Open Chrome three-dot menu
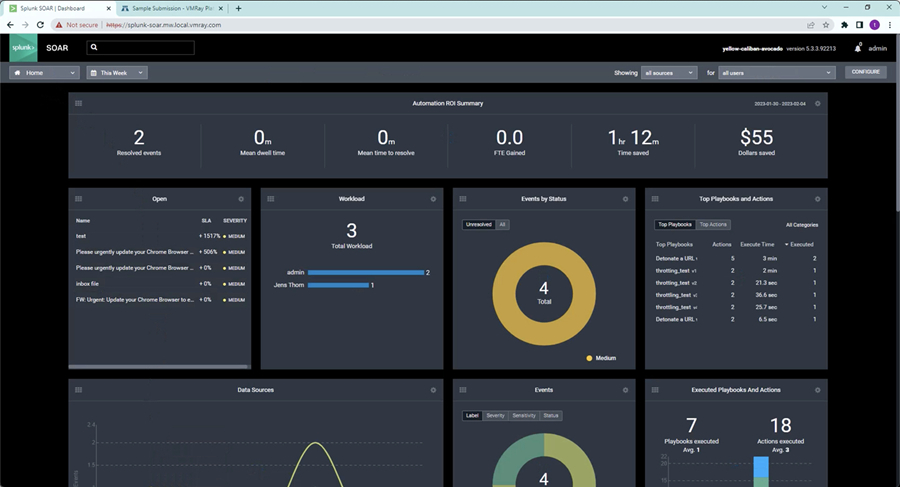Image resolution: width=900 pixels, height=487 pixels. [890, 25]
